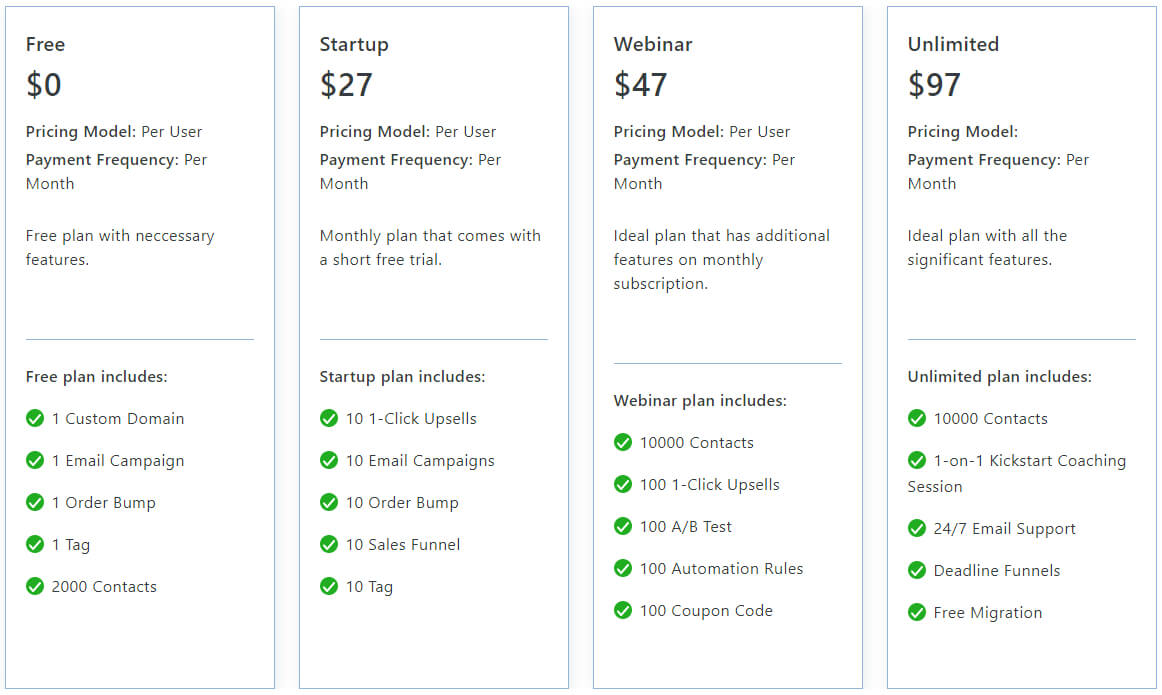Click the $97 price on Unlimited plan
Screen dimensions: 1162x695
[933, 85]
